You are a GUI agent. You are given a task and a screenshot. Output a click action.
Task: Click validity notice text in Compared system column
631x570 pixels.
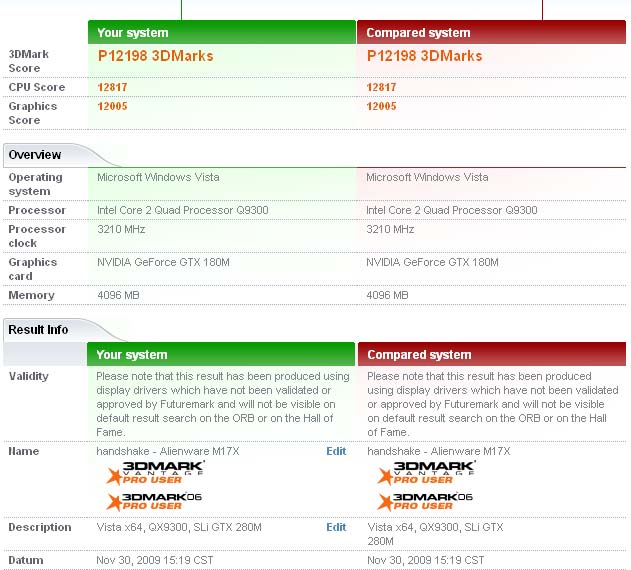pyautogui.click(x=493, y=404)
